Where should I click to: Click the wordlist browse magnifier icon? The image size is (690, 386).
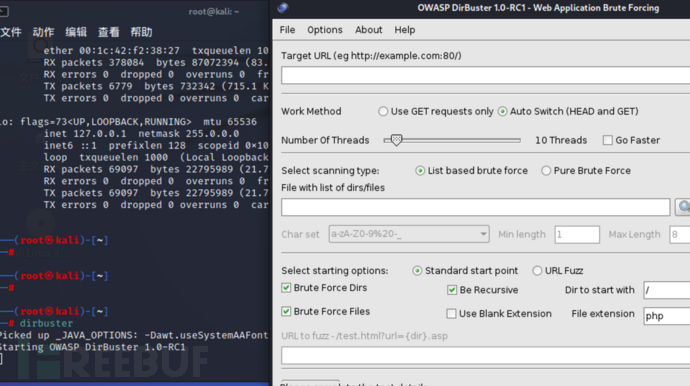point(683,207)
